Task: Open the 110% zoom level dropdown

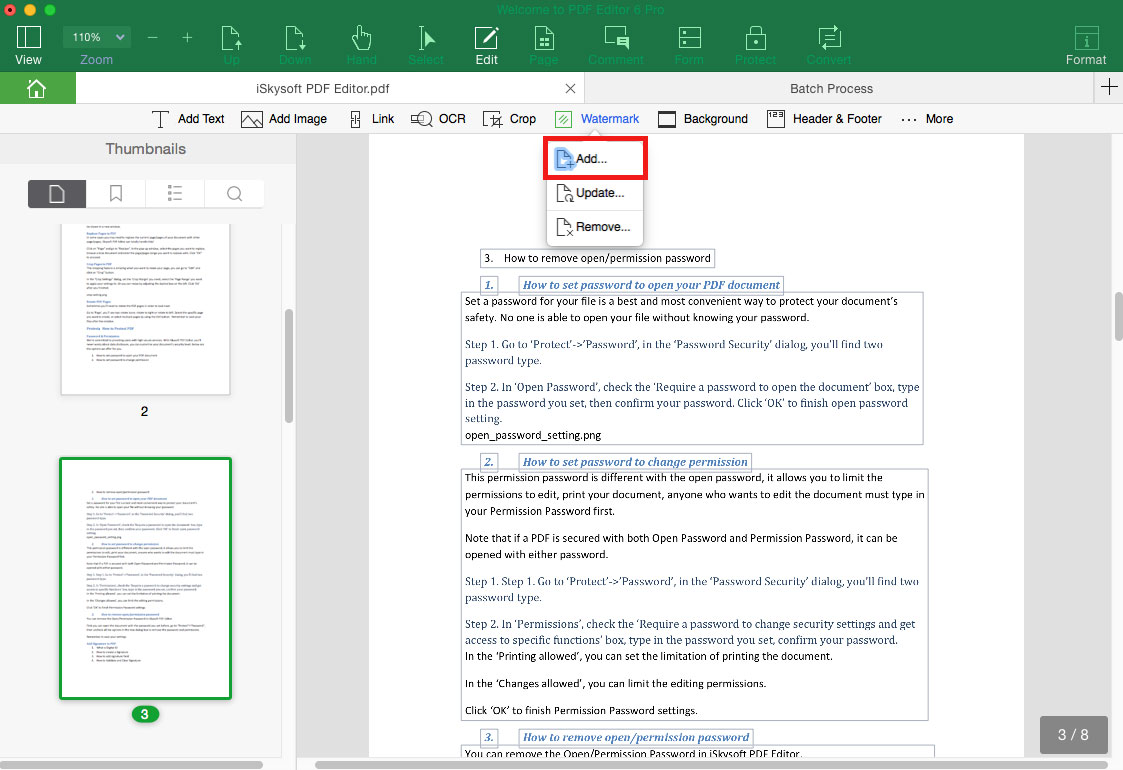Action: point(97,37)
